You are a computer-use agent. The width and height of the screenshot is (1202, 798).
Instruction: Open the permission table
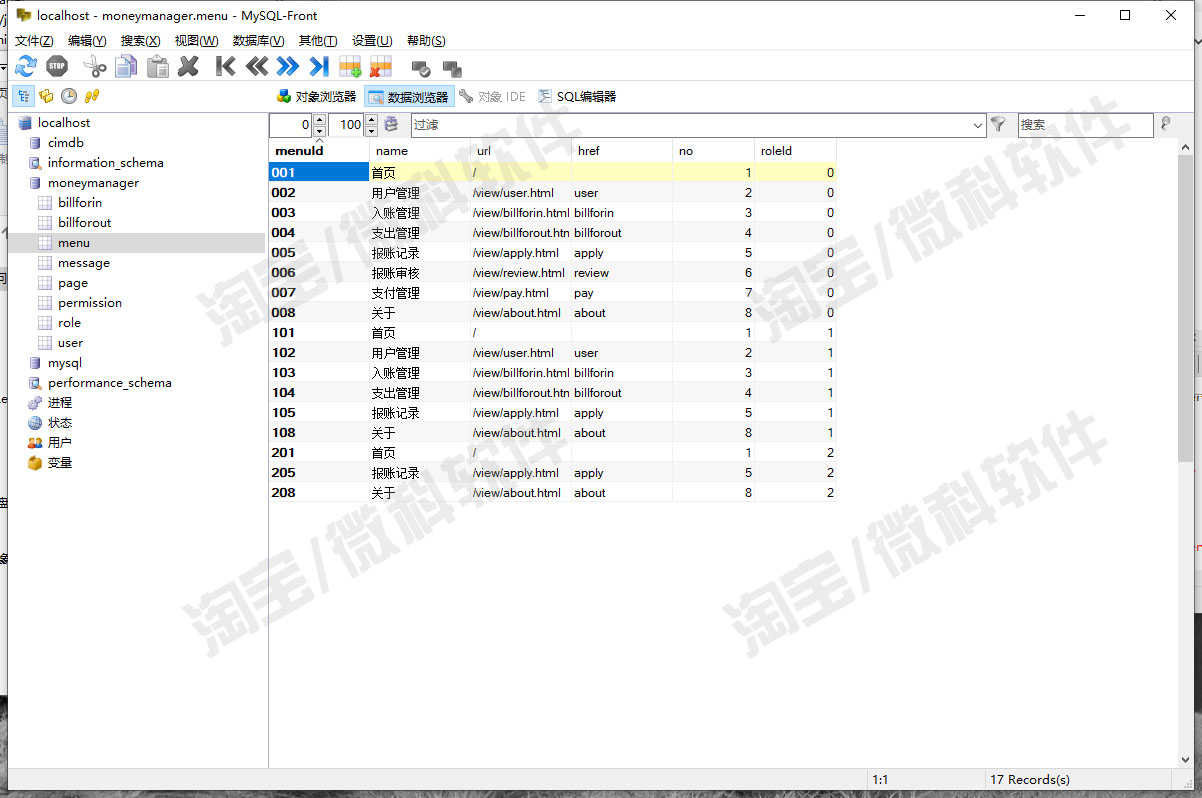[x=90, y=303]
